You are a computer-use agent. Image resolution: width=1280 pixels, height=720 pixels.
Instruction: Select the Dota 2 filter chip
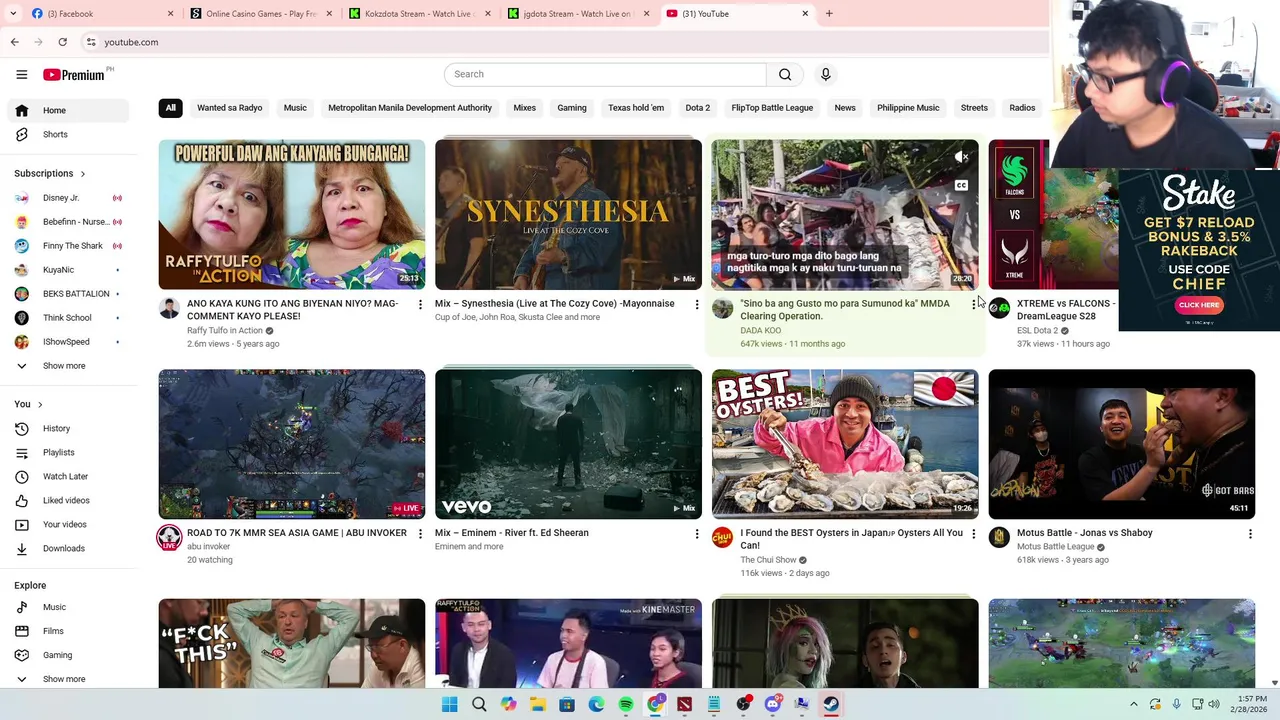(x=697, y=108)
